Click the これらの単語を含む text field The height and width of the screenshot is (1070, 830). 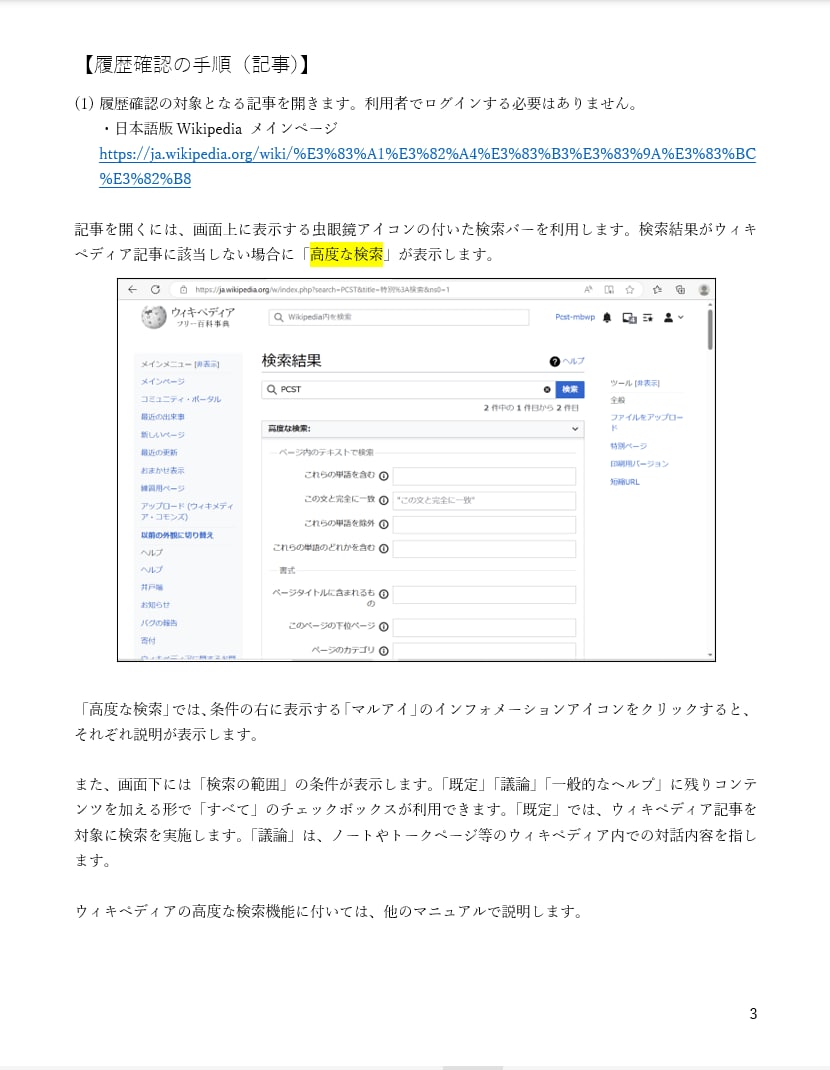tap(484, 476)
